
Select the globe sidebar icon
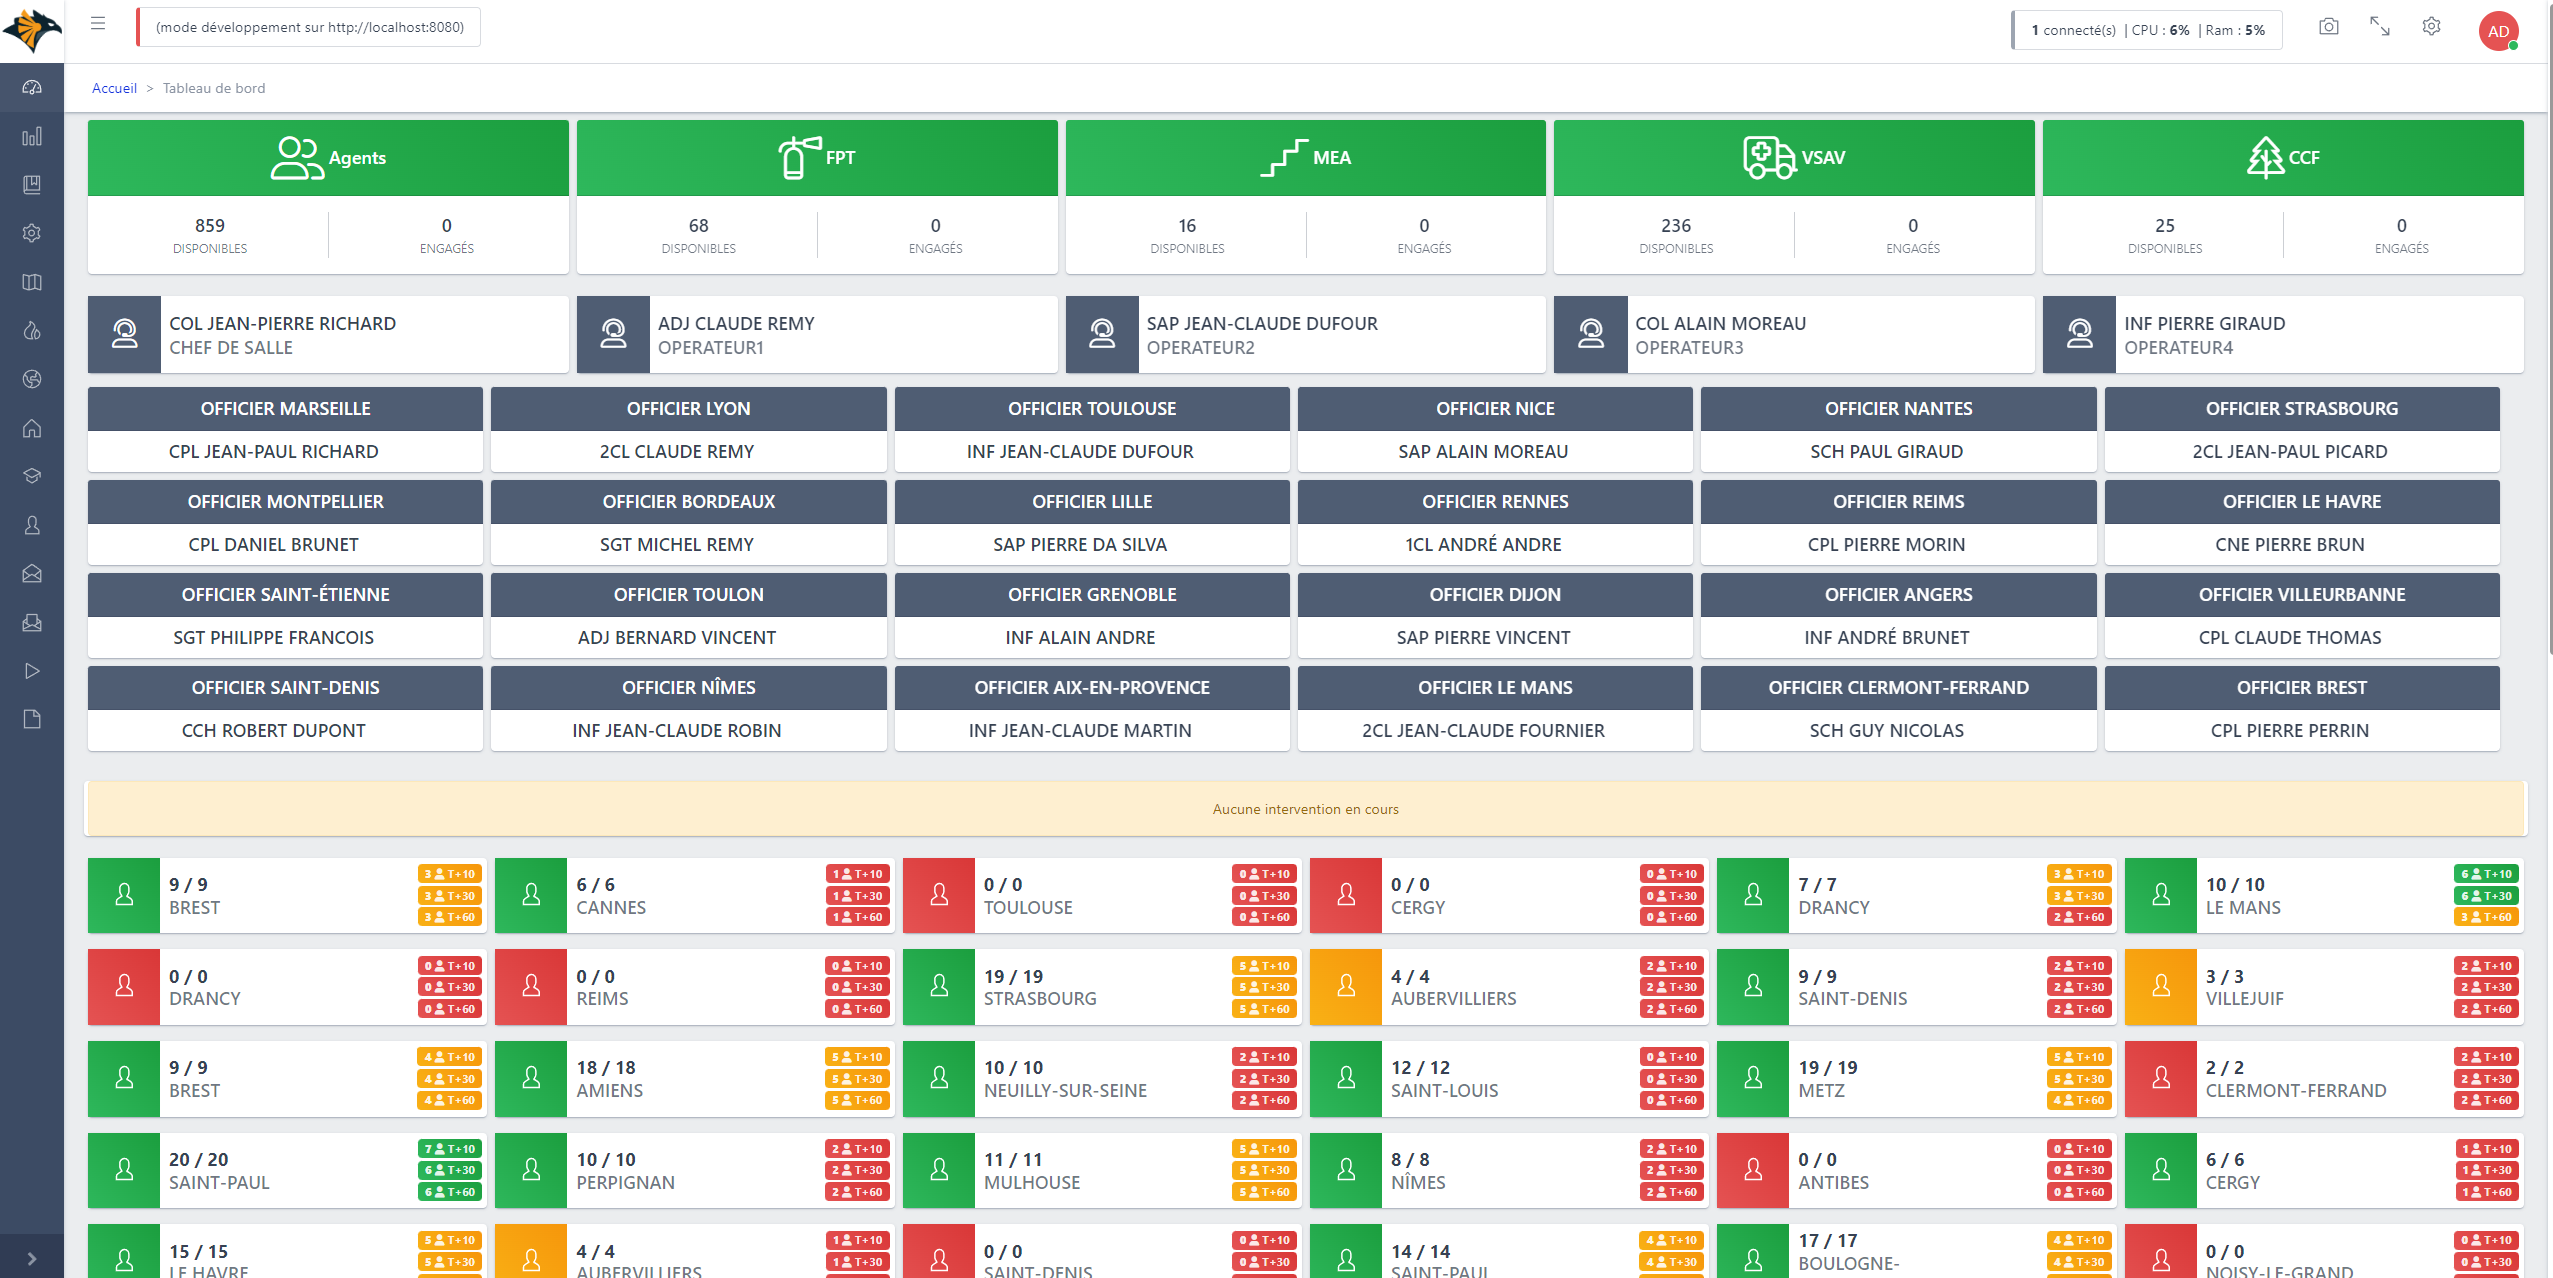tap(32, 379)
